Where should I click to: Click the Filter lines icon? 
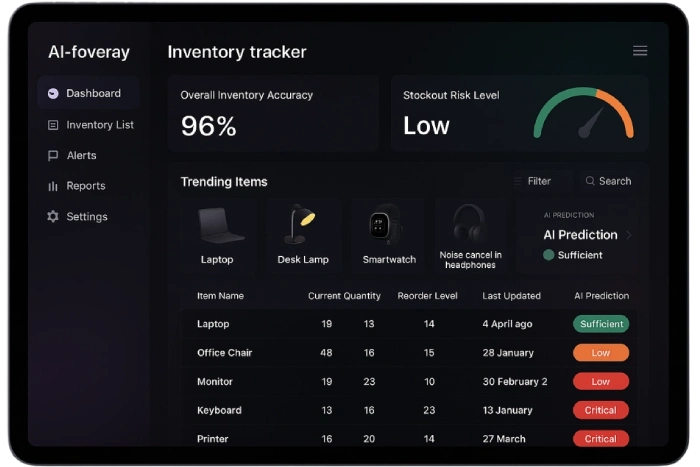point(518,181)
